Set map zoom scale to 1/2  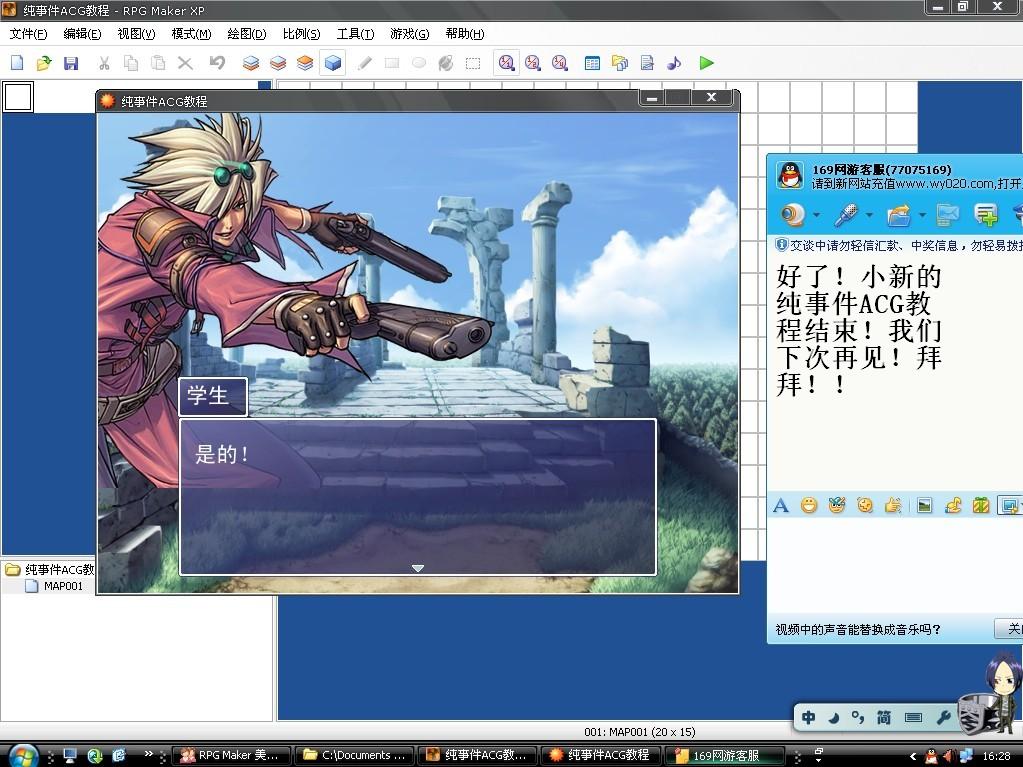pyautogui.click(x=533, y=63)
